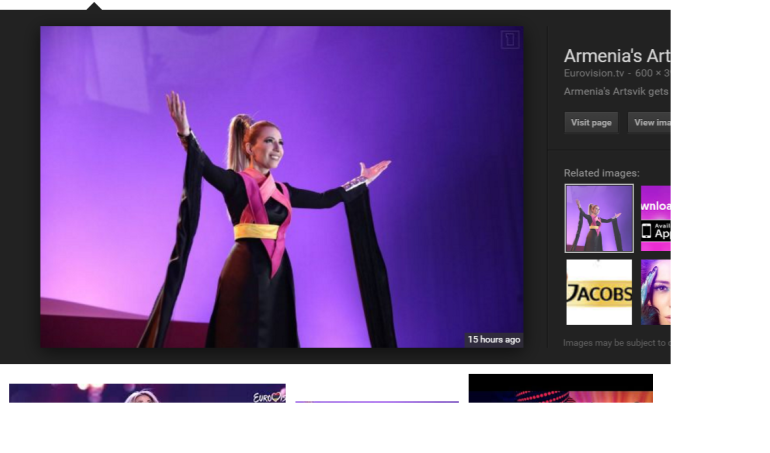Click the faint bookmark icon on the preview image

click(510, 39)
